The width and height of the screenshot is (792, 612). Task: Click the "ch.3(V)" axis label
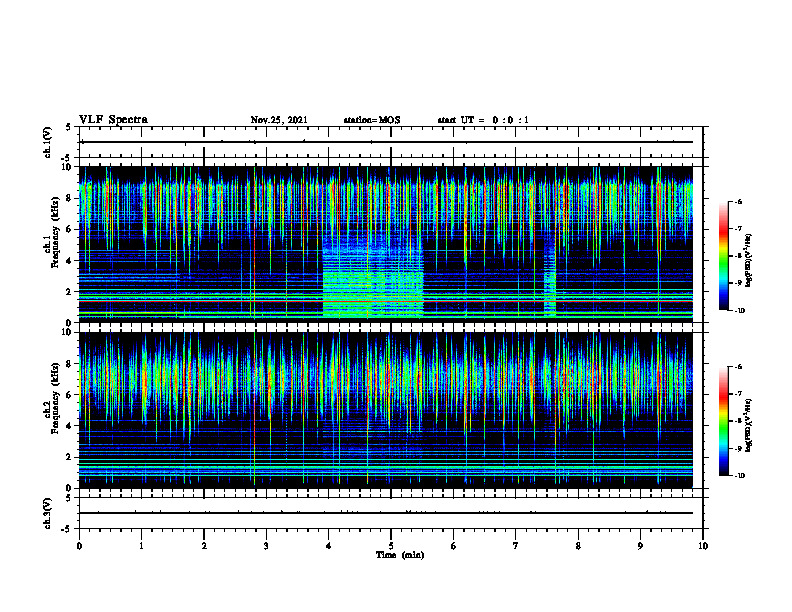point(48,513)
